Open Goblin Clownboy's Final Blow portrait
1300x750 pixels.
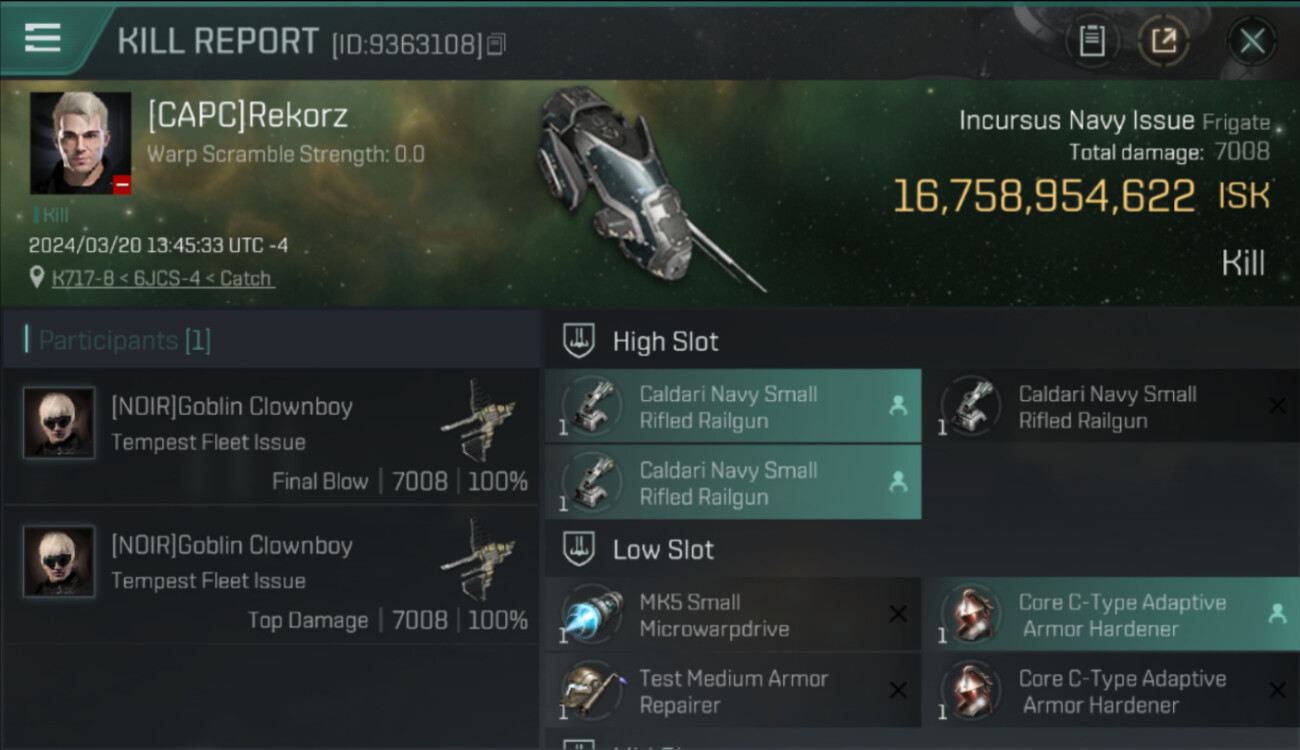[59, 423]
